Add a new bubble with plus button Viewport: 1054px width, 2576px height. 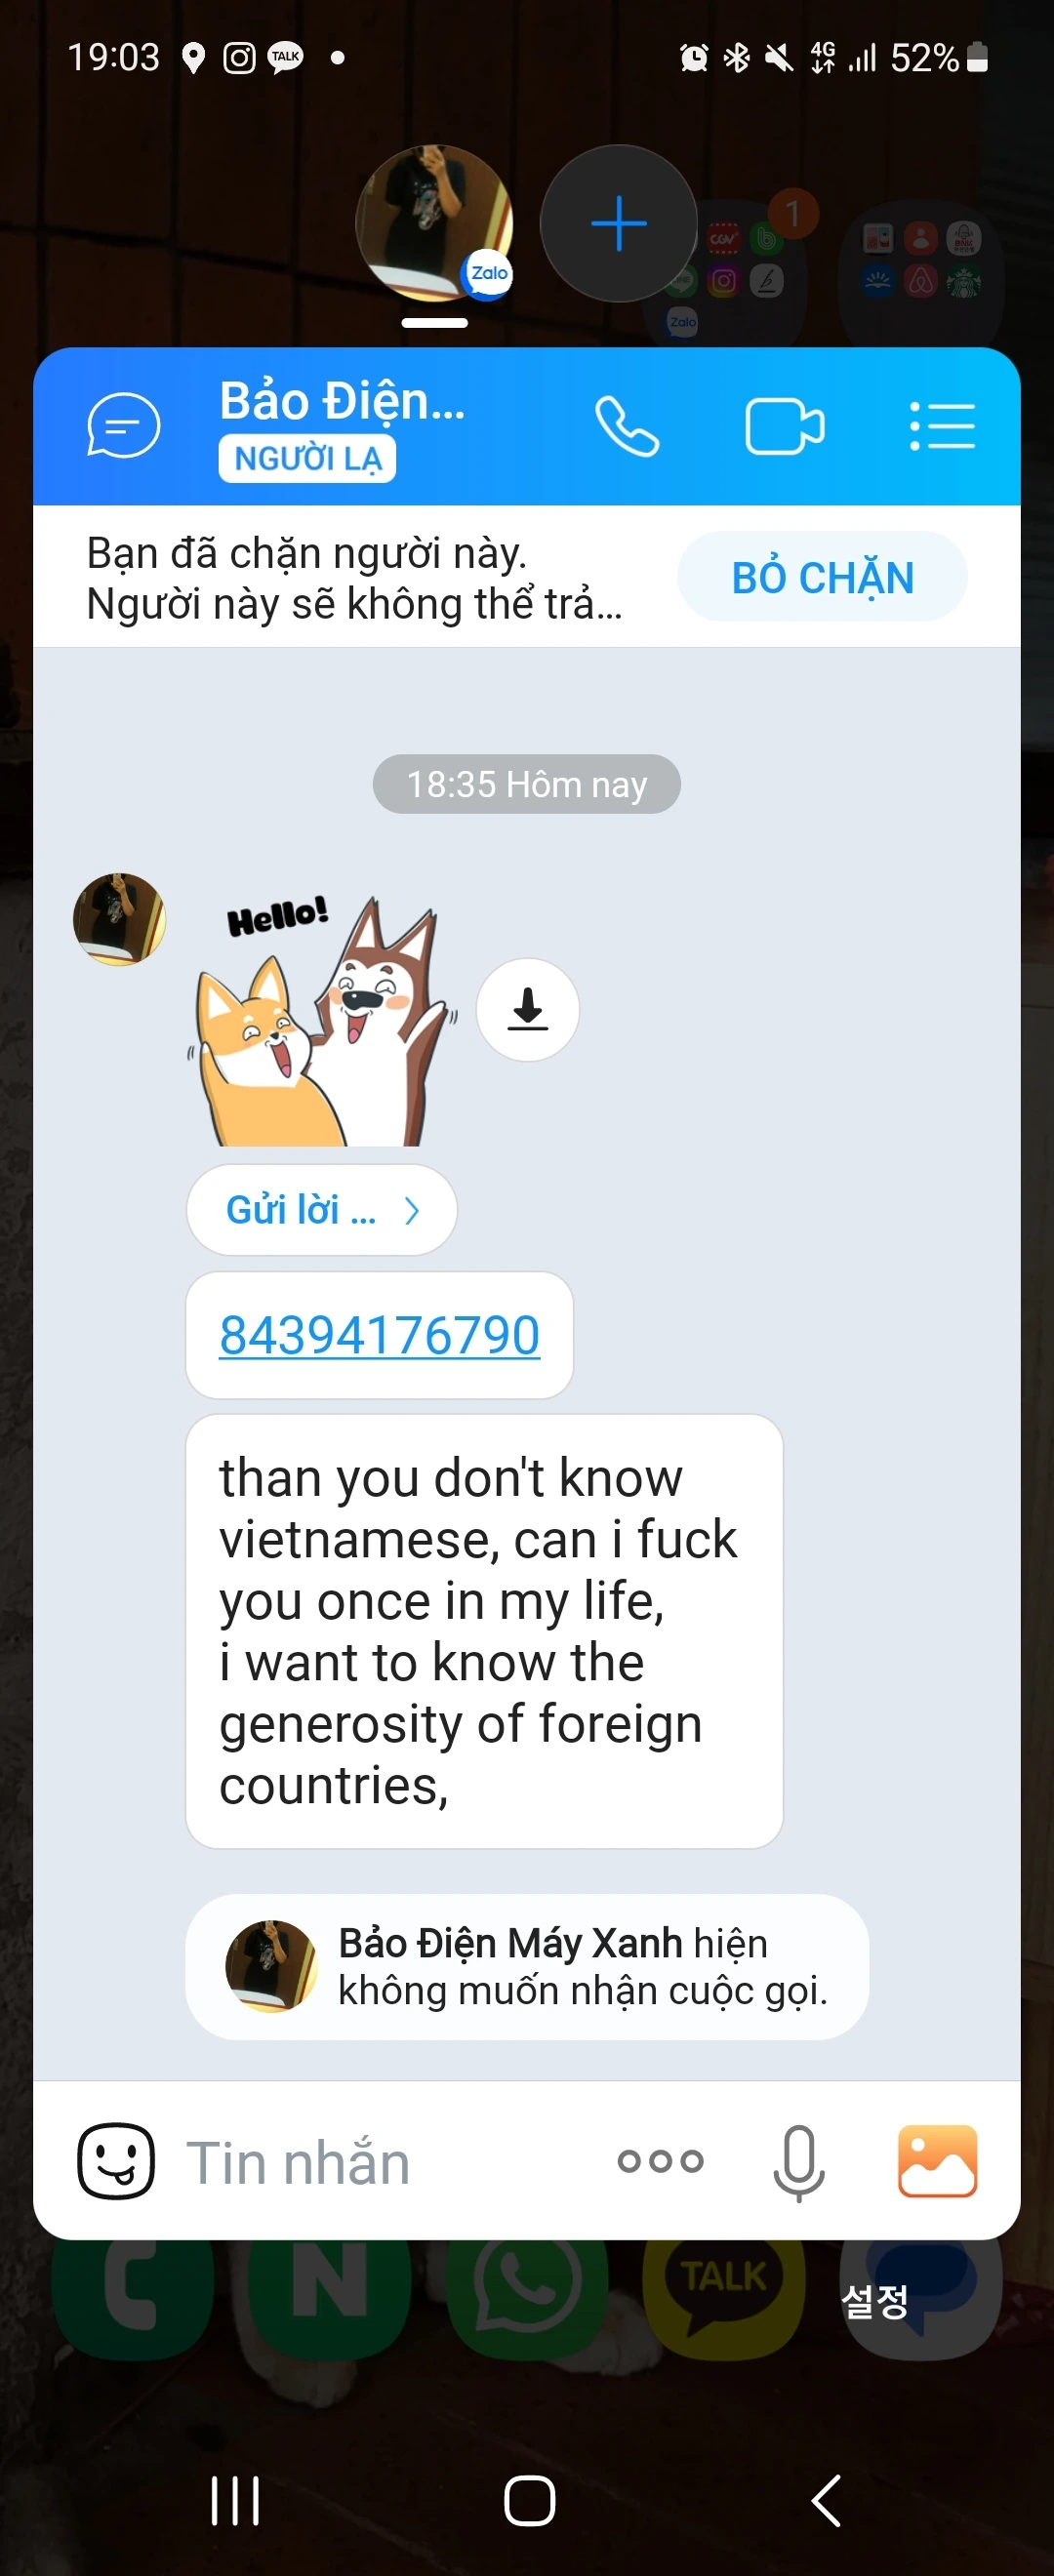tap(618, 223)
